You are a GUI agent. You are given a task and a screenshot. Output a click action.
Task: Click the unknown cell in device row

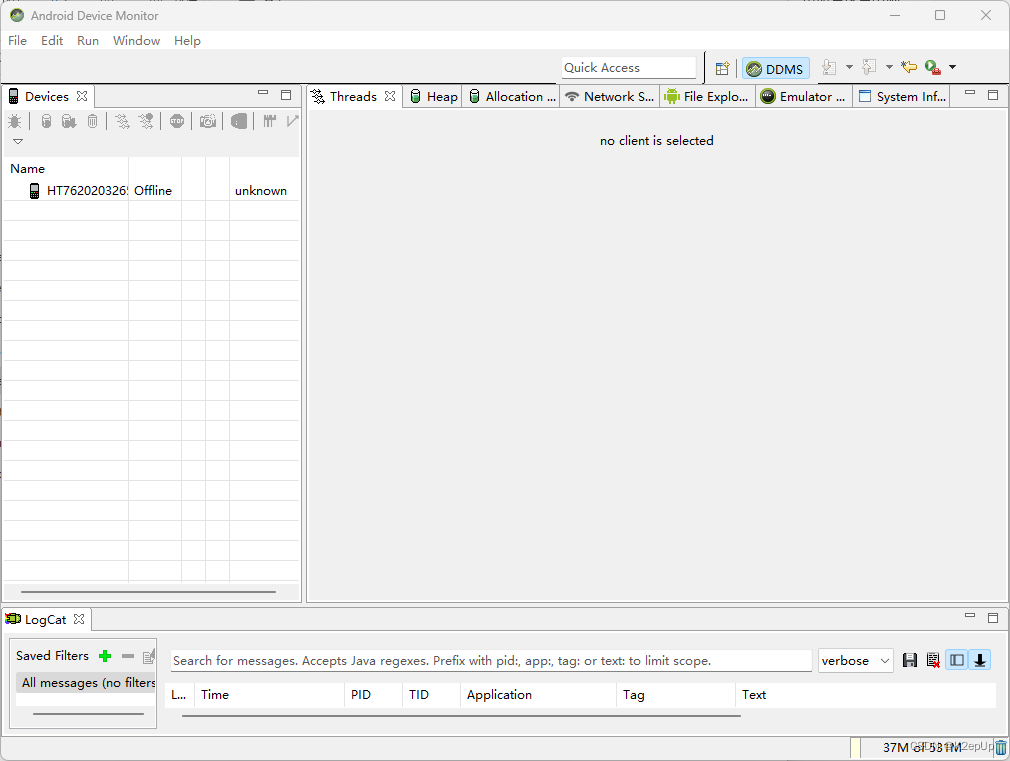click(x=261, y=191)
